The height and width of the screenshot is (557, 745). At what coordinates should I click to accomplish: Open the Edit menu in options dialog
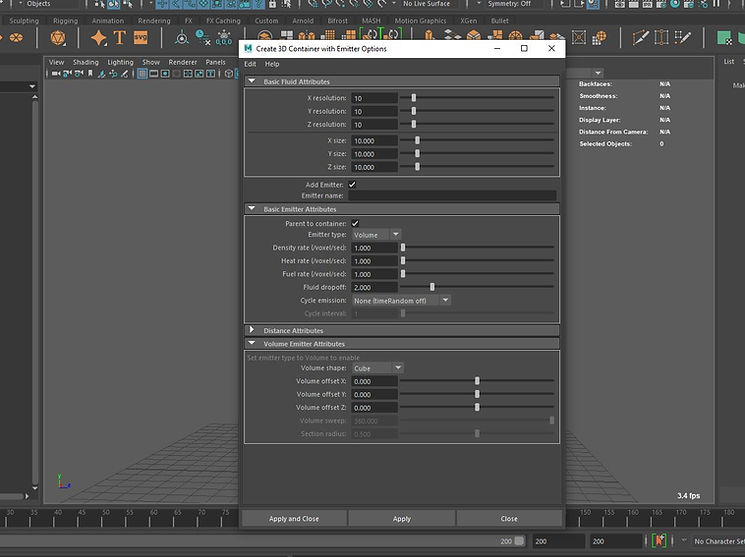(250, 64)
